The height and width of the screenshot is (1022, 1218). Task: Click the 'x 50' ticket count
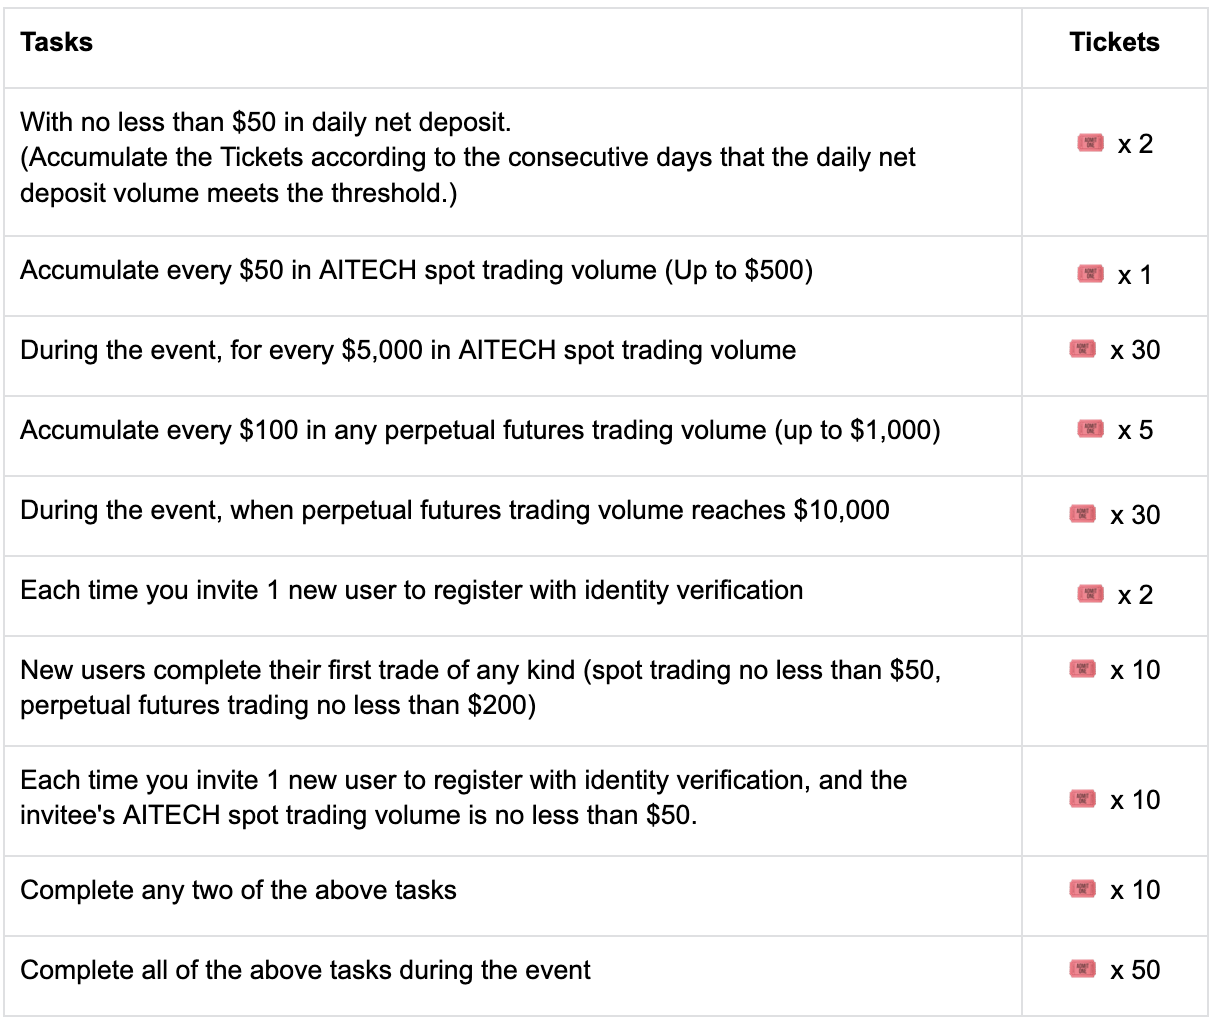1135,970
